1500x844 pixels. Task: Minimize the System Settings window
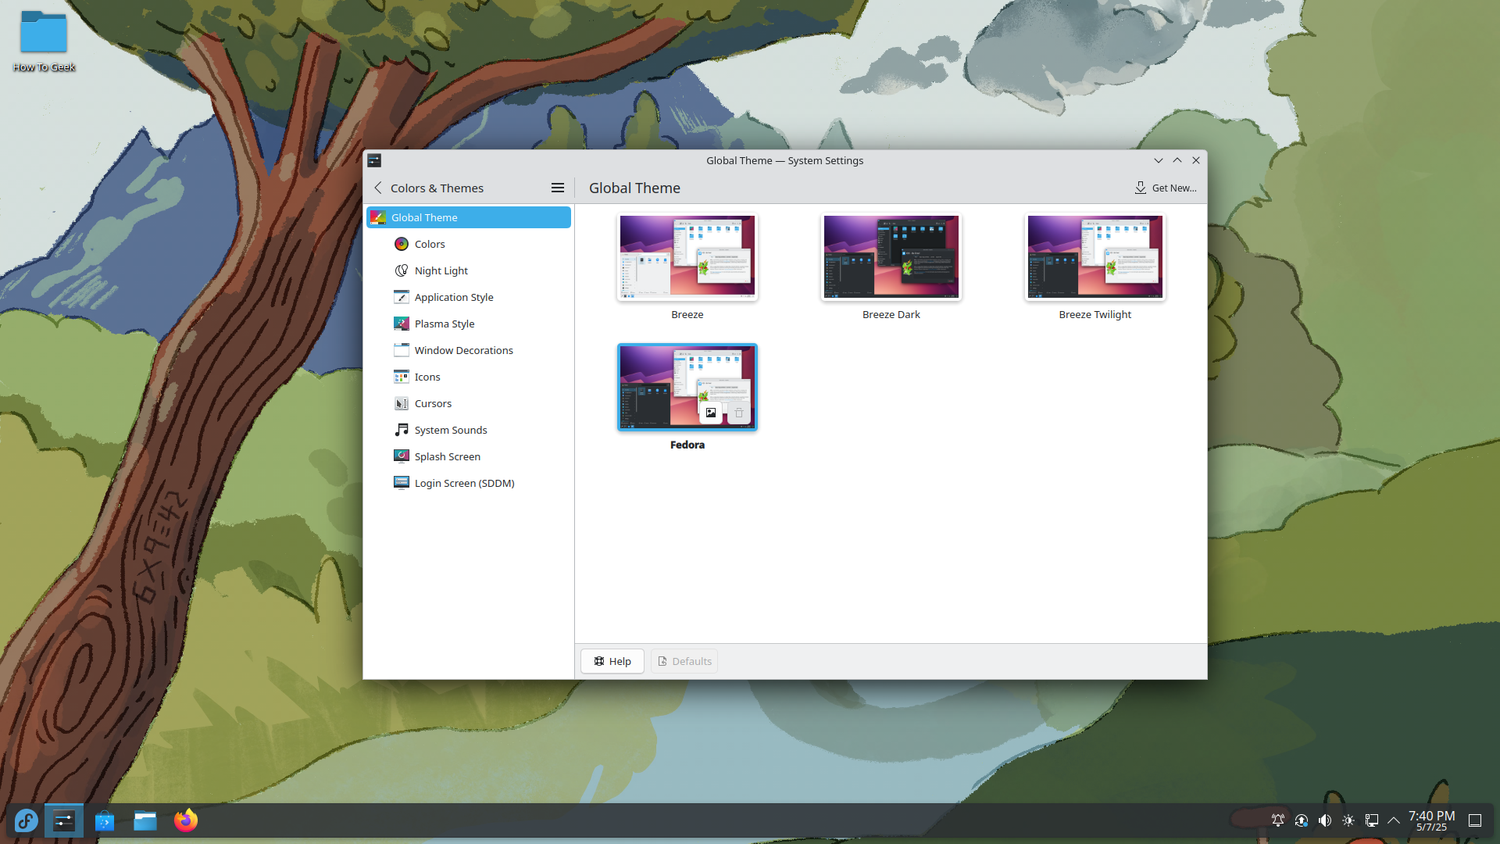[x=1158, y=160]
